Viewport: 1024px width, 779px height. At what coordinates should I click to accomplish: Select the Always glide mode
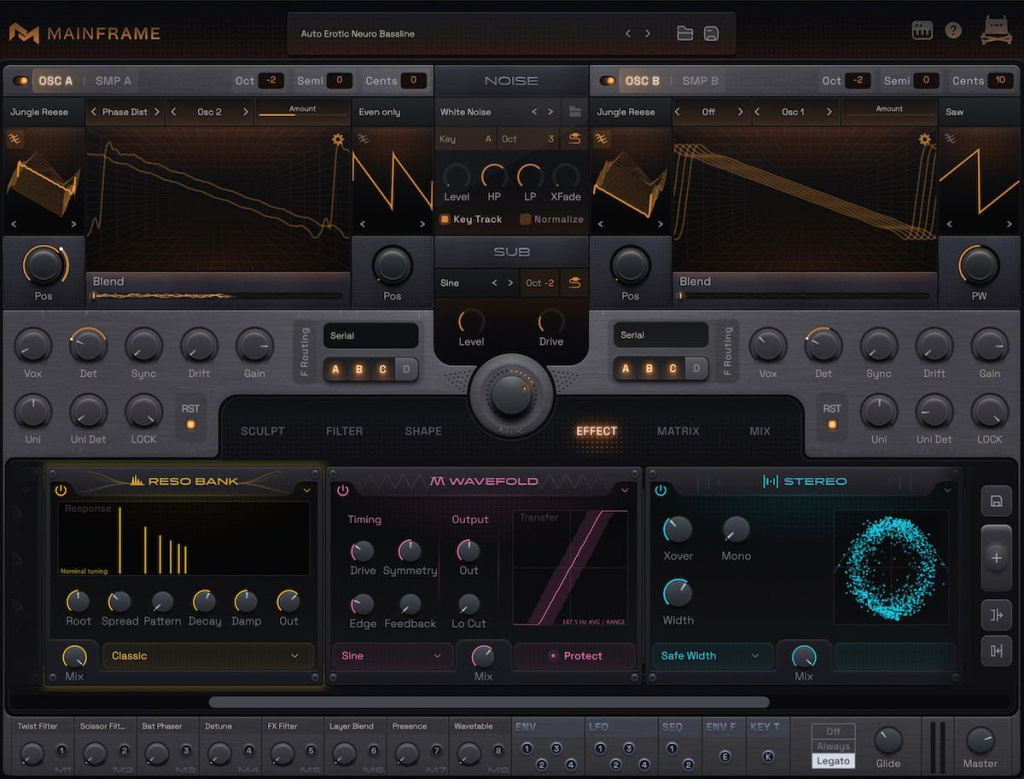tap(833, 746)
